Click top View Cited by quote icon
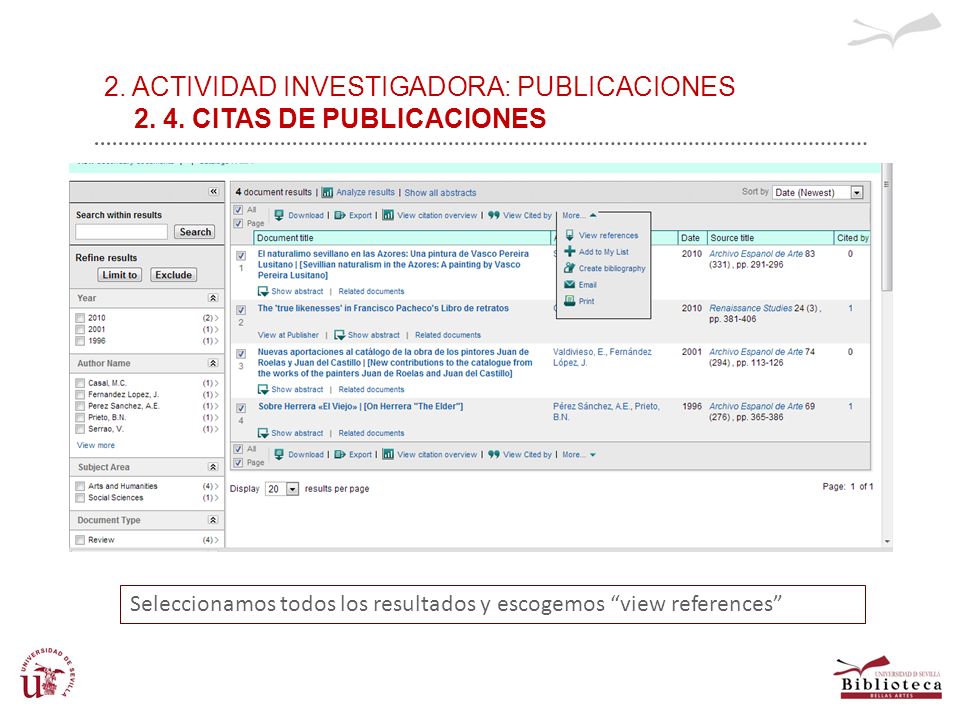Image resolution: width=960 pixels, height=720 pixels. tap(494, 215)
